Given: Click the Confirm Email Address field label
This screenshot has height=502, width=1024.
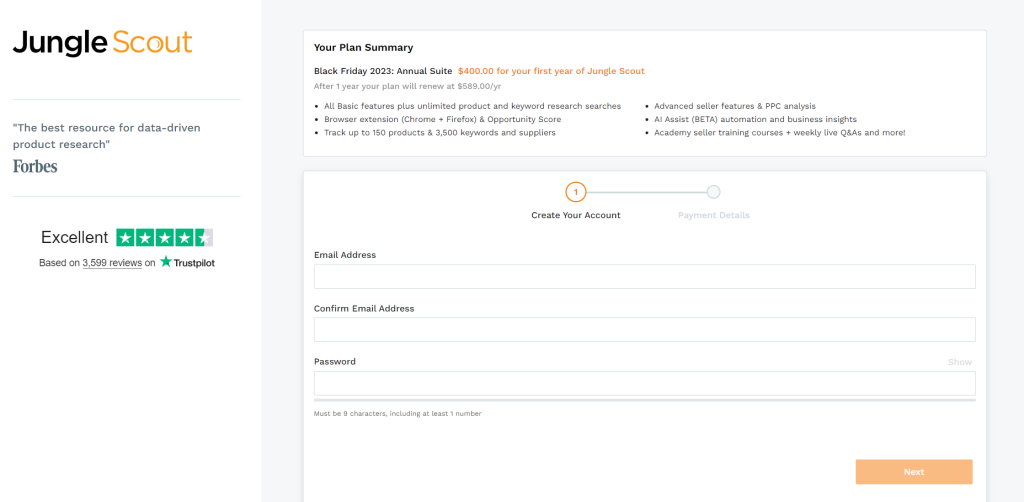Looking at the screenshot, I should coord(364,308).
